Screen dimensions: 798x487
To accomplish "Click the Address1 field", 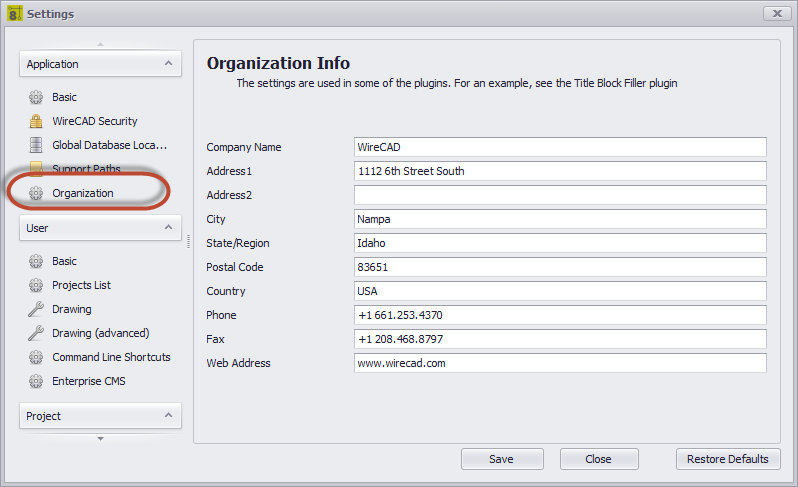I will [560, 171].
